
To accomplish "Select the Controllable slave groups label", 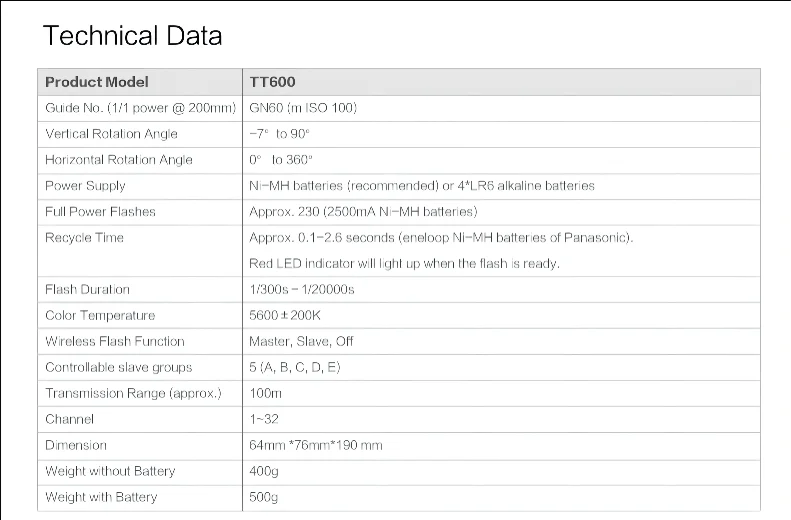I will pos(118,367).
